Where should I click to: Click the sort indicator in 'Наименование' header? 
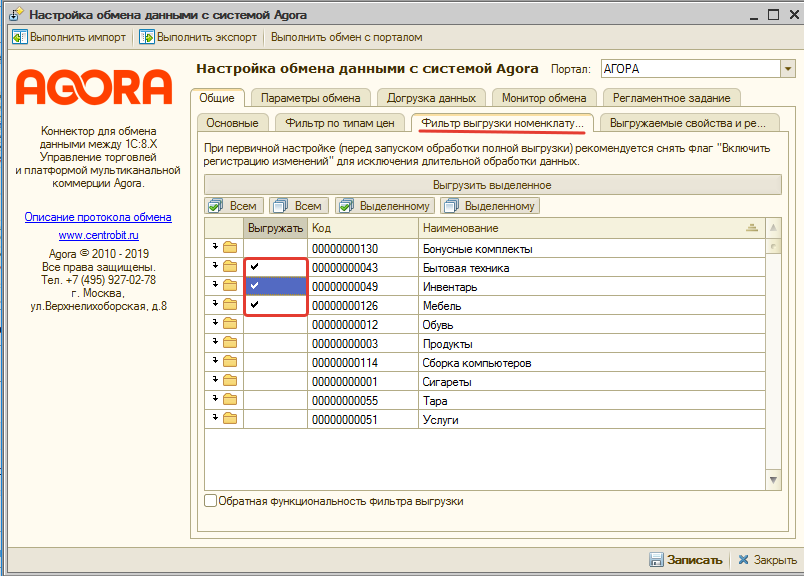pyautogui.click(x=751, y=228)
